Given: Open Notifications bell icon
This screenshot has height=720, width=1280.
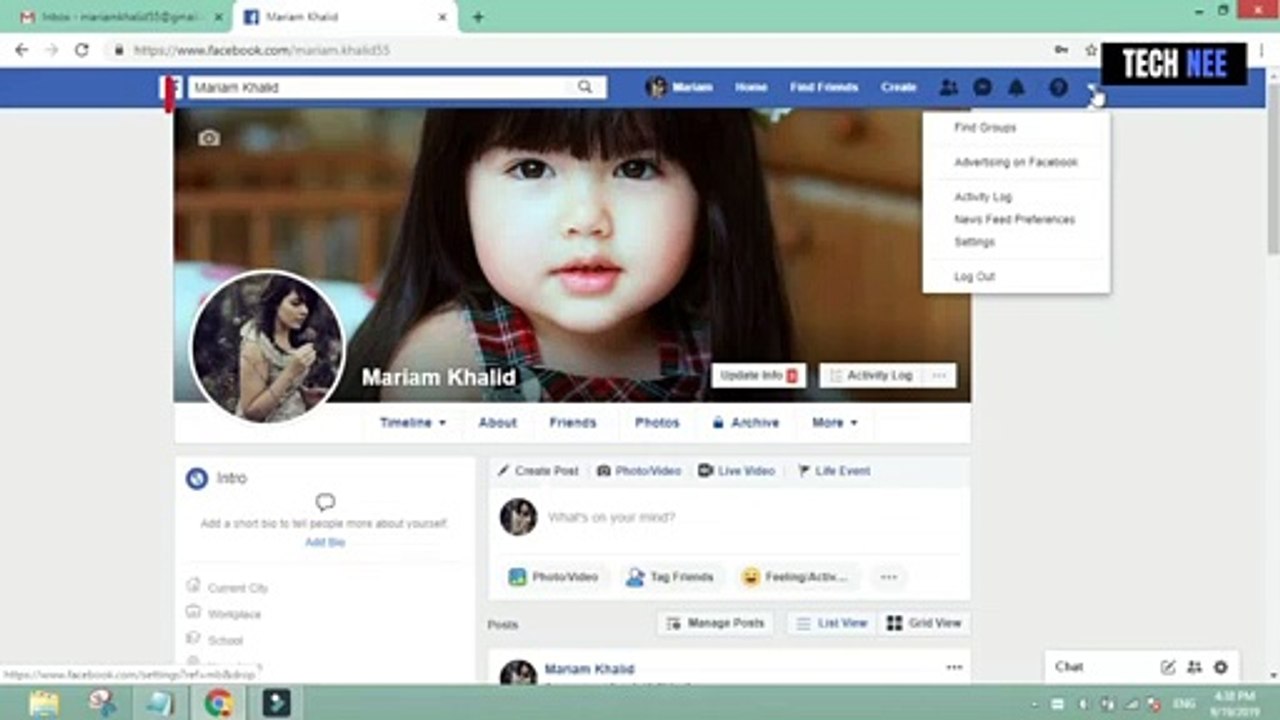Looking at the screenshot, I should (1016, 87).
